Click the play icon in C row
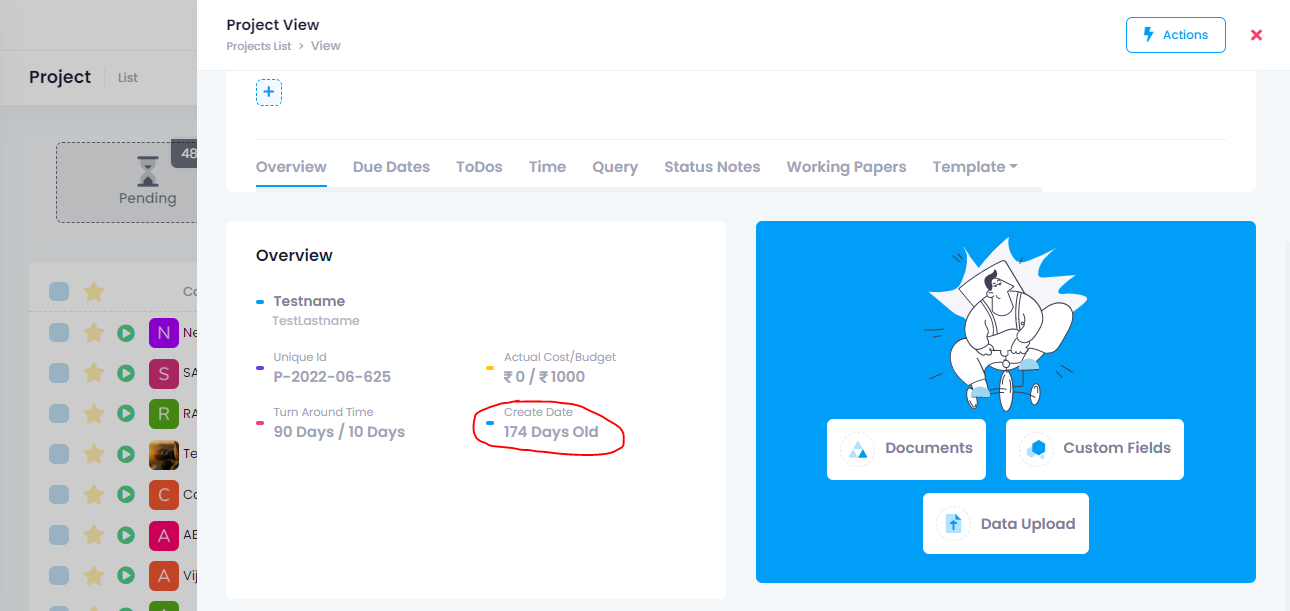Image resolution: width=1290 pixels, height=611 pixels. [126, 494]
